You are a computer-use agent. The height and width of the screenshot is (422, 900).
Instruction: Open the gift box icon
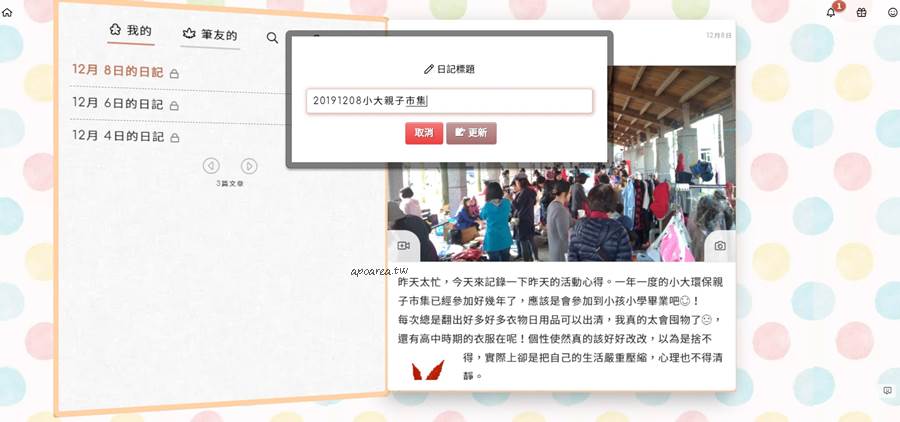(861, 13)
